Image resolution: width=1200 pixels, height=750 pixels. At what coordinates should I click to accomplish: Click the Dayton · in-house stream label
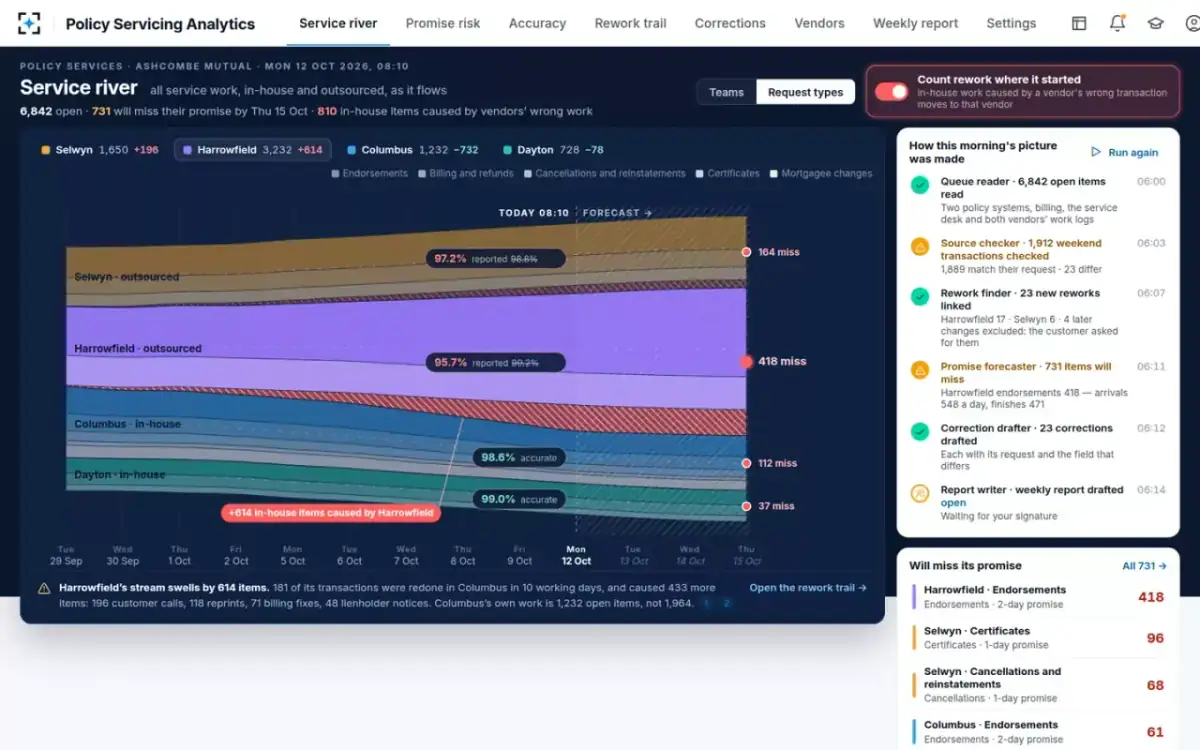click(x=119, y=475)
